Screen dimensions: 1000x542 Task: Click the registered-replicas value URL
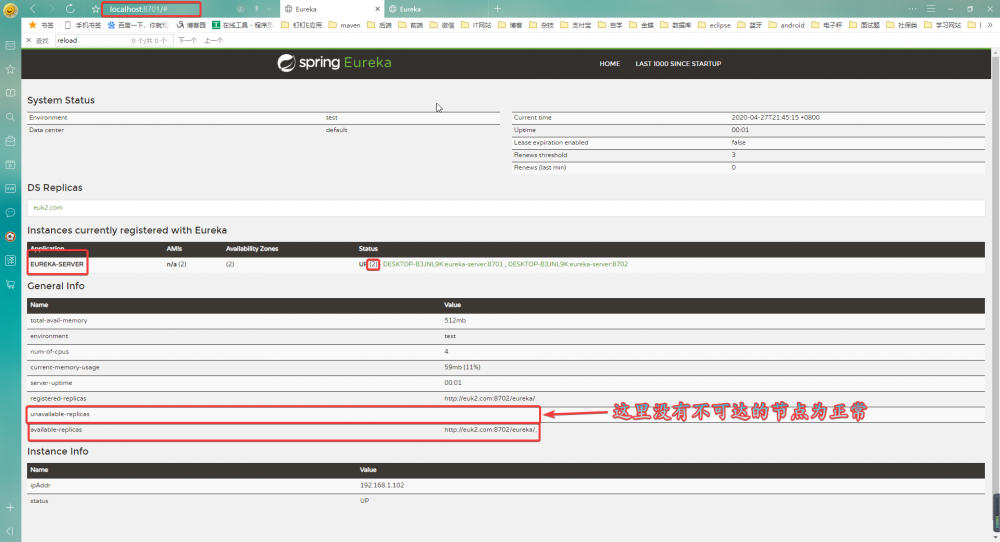point(490,399)
